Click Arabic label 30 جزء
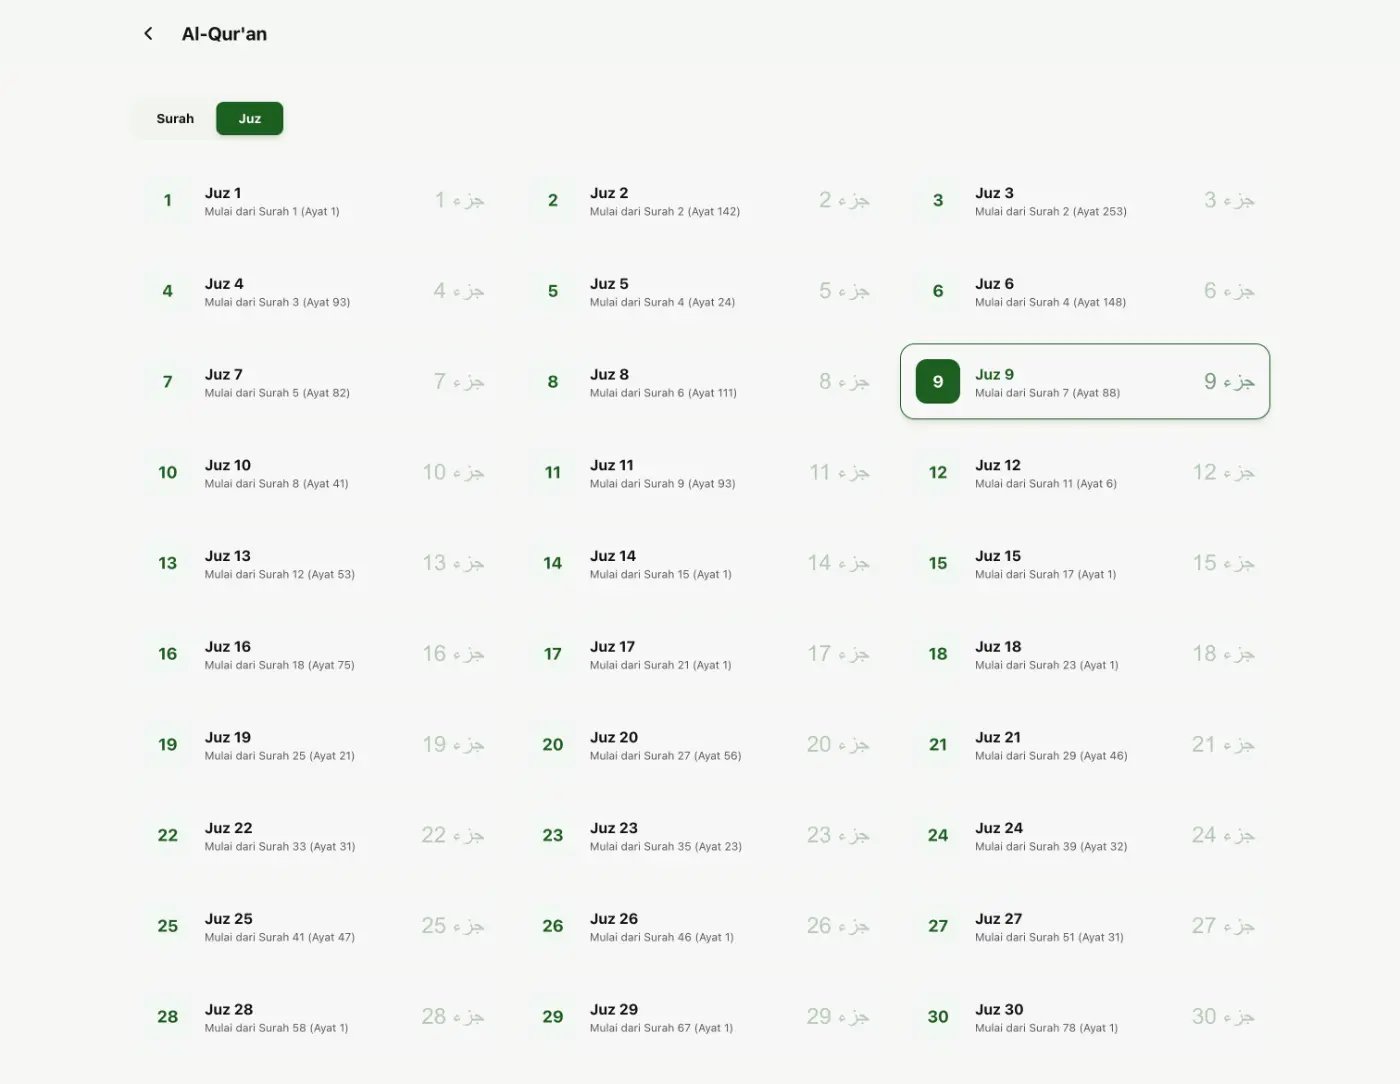 [1223, 1017]
